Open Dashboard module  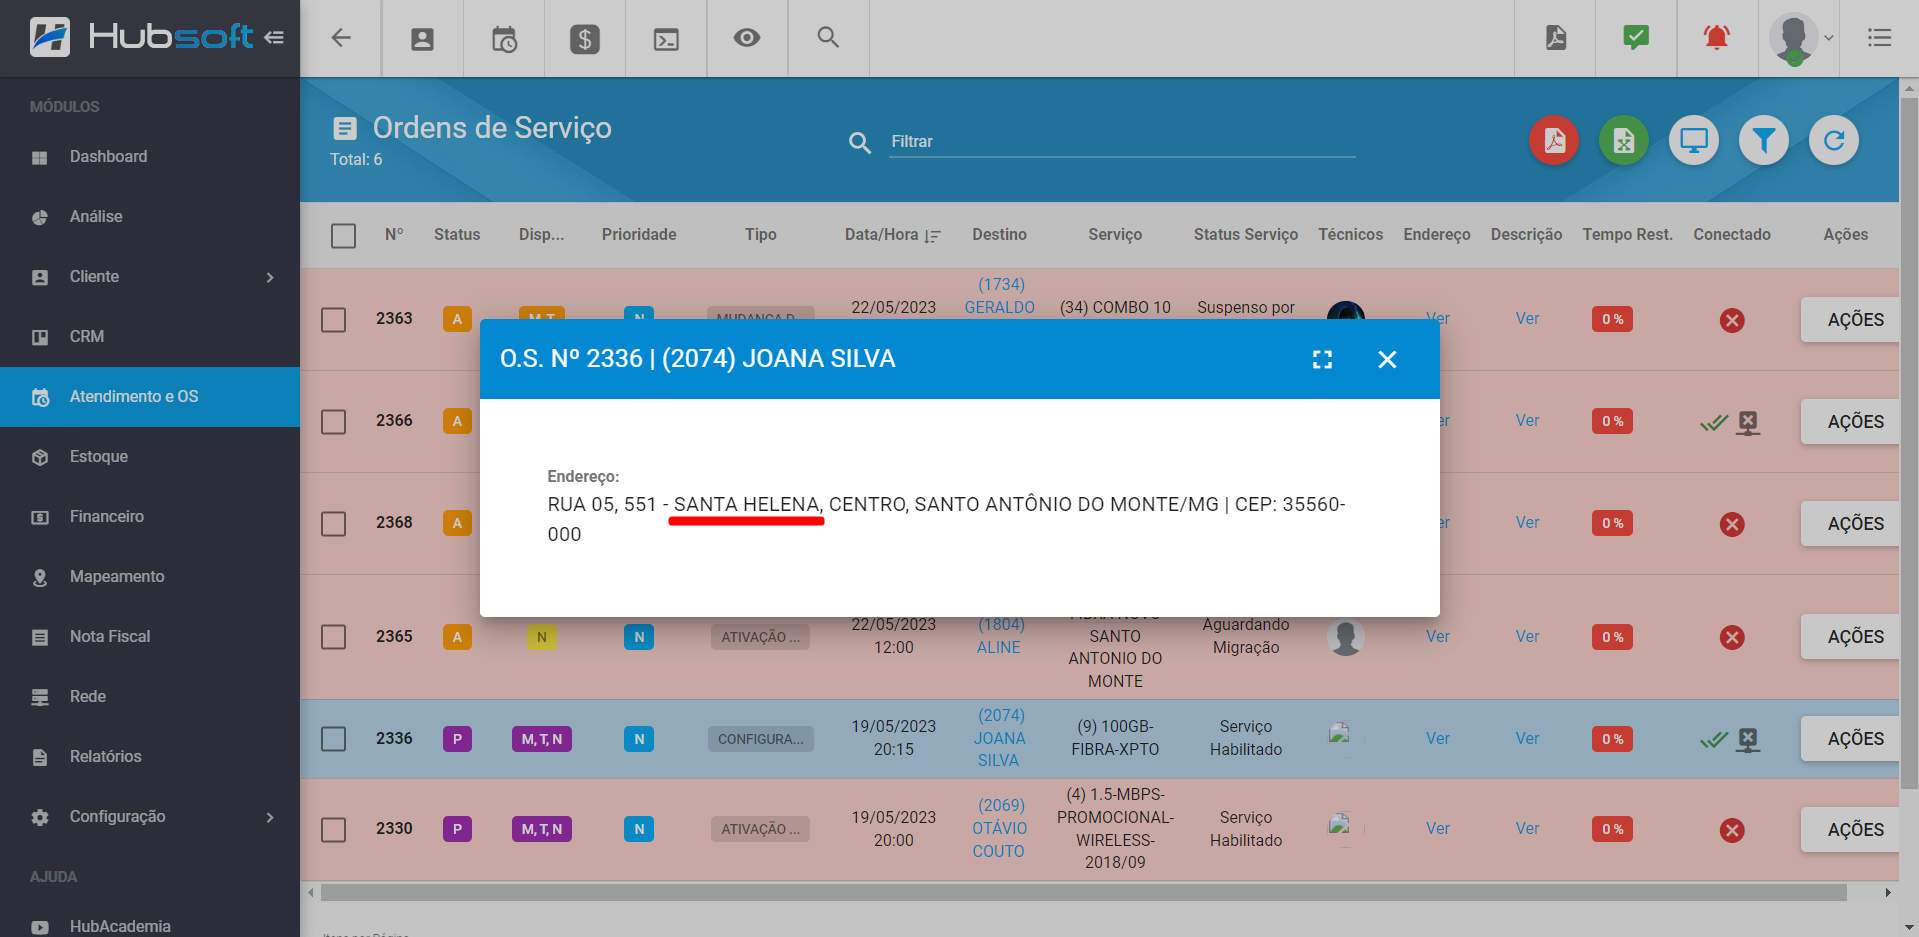(150, 157)
